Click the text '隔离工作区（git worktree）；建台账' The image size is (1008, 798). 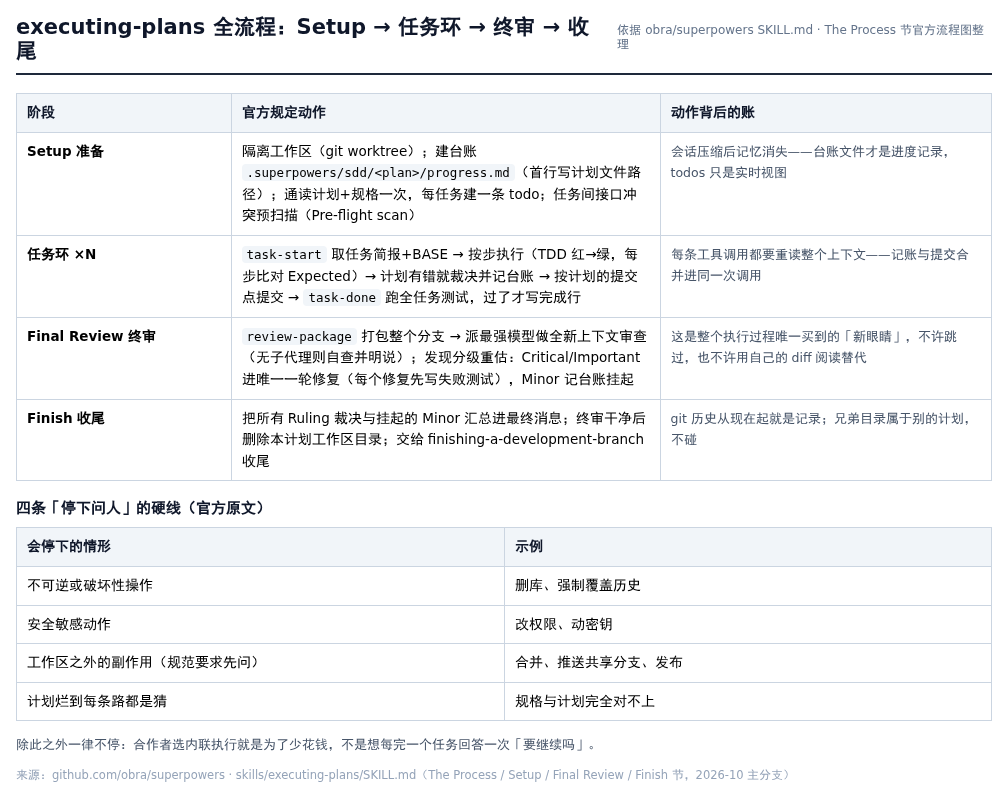tap(359, 151)
